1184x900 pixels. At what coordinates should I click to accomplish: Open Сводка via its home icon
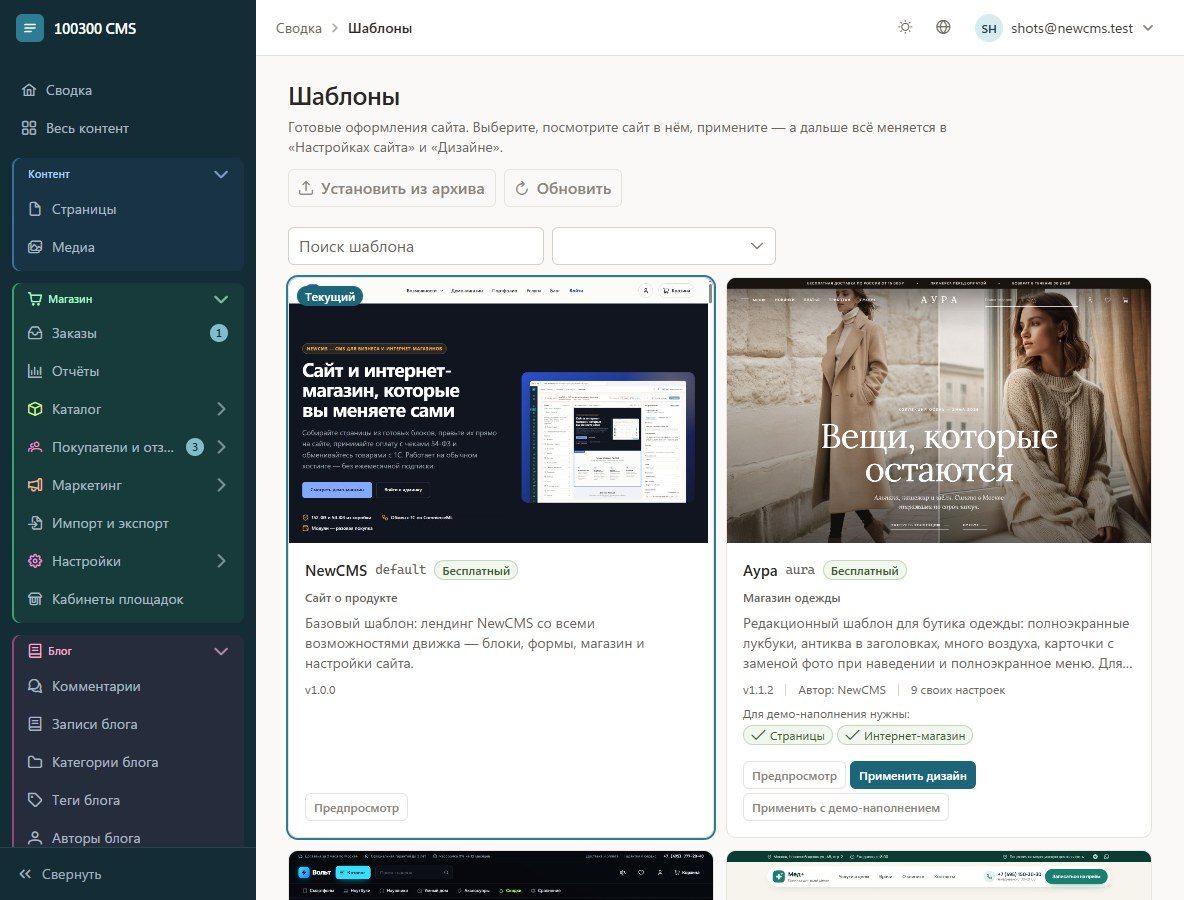coord(29,90)
